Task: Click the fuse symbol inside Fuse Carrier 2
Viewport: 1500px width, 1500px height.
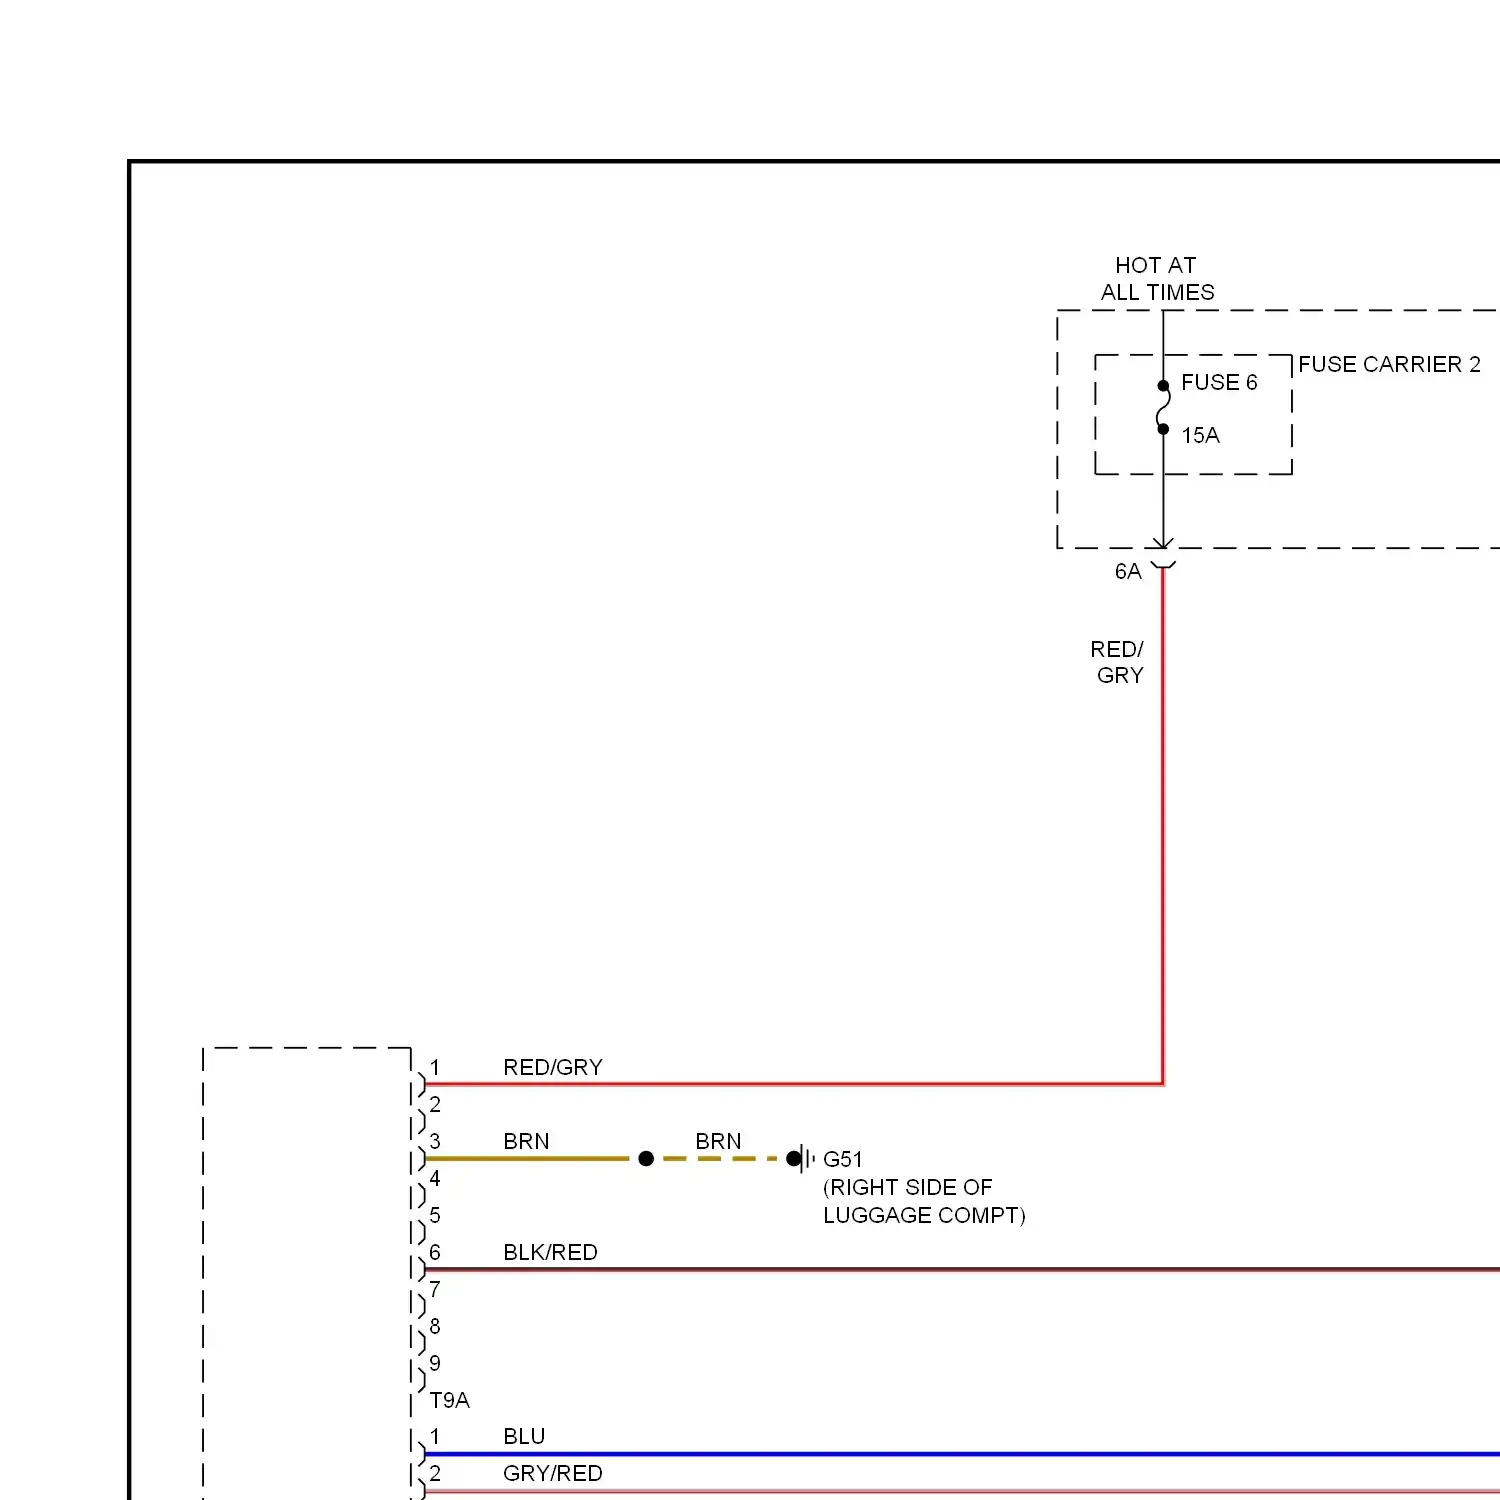Action: (x=1163, y=408)
